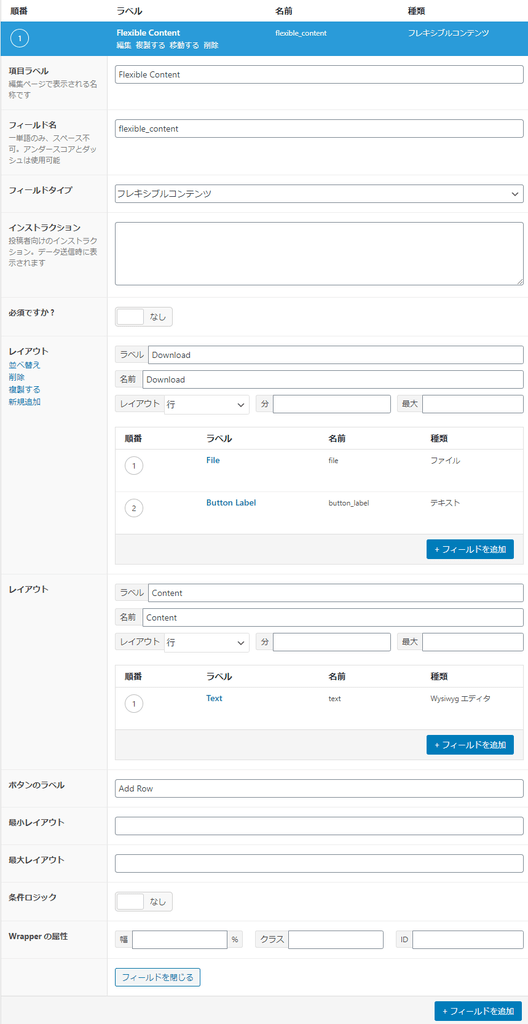Click the Wrapper ID input field
This screenshot has width=528, height=1024.
coord(468,940)
